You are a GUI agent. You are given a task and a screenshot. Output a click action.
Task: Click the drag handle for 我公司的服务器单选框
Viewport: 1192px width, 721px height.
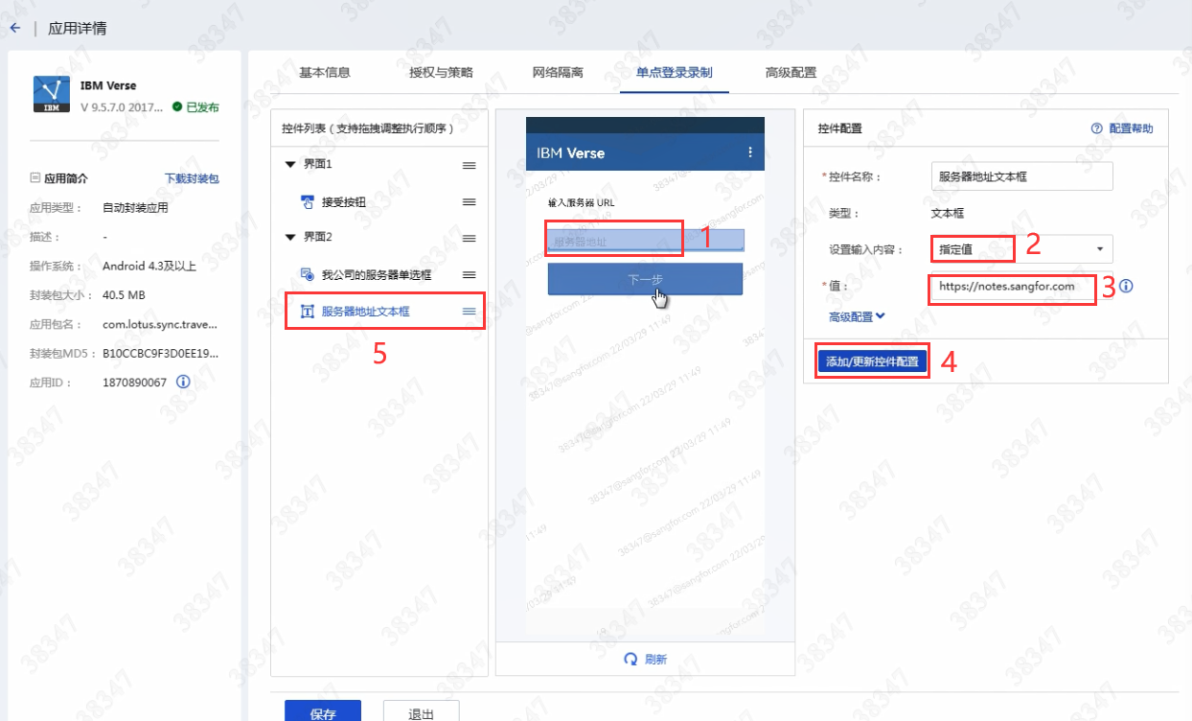click(469, 275)
